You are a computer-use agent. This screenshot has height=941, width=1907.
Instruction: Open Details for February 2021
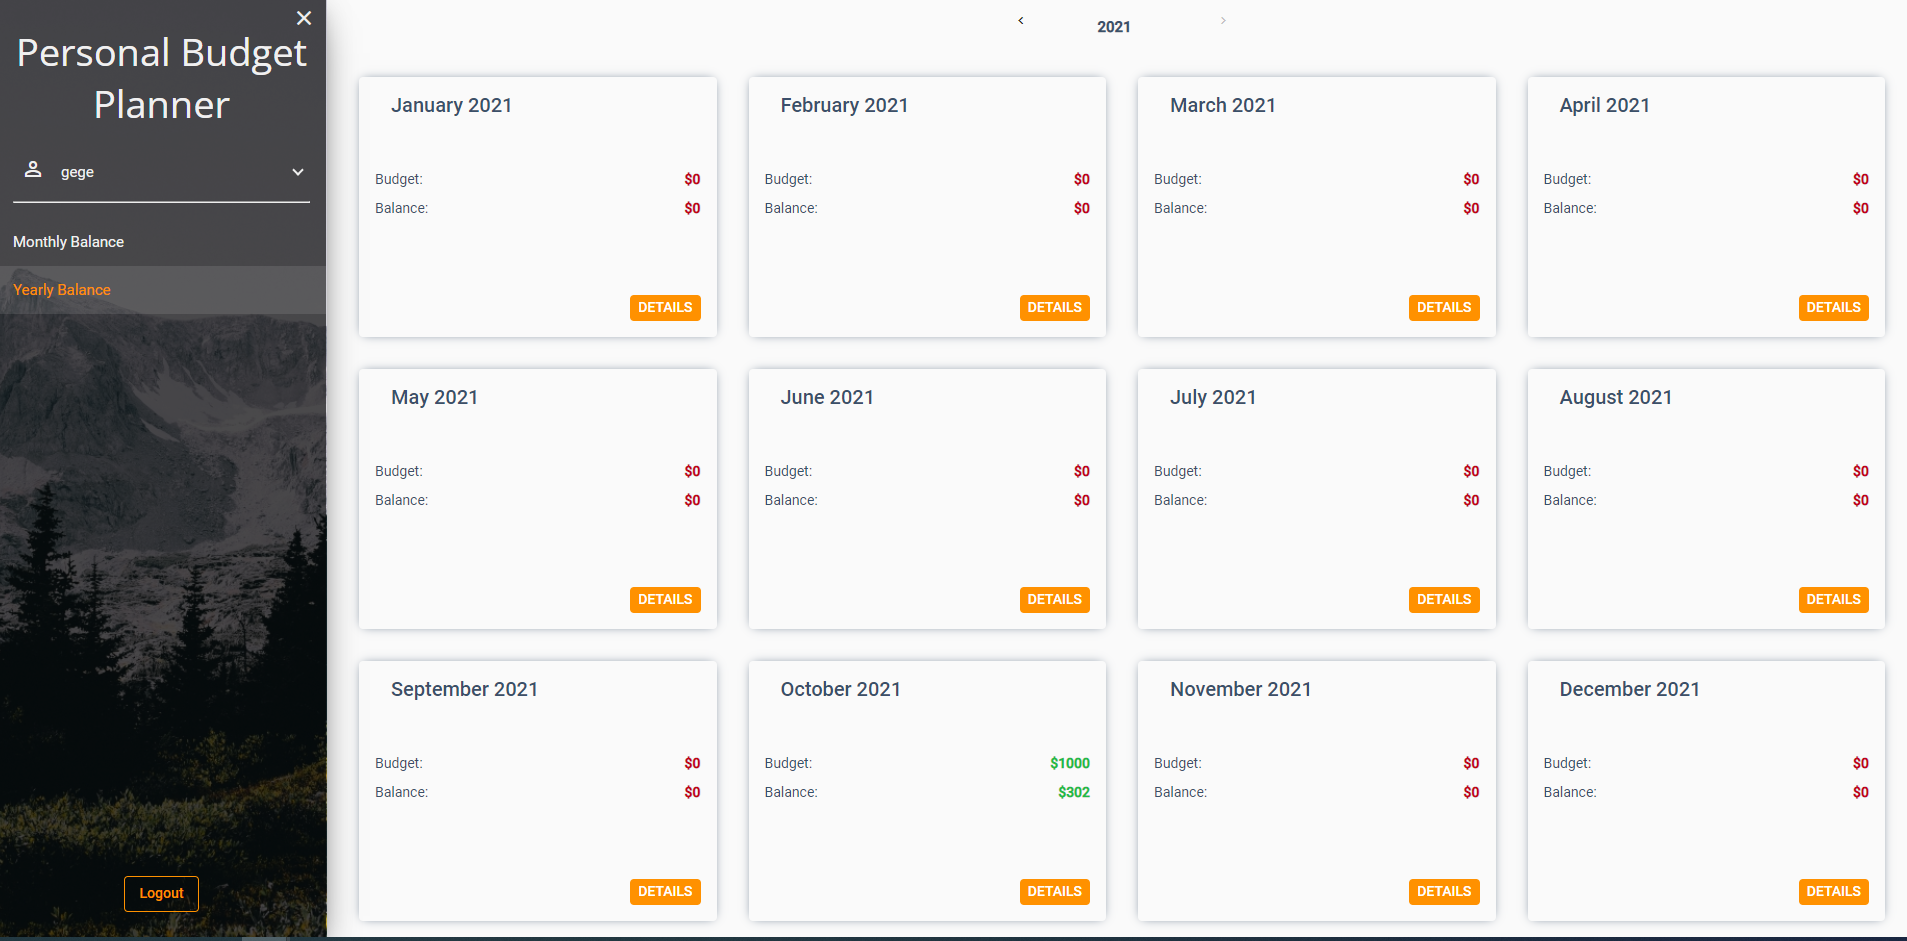(1054, 308)
